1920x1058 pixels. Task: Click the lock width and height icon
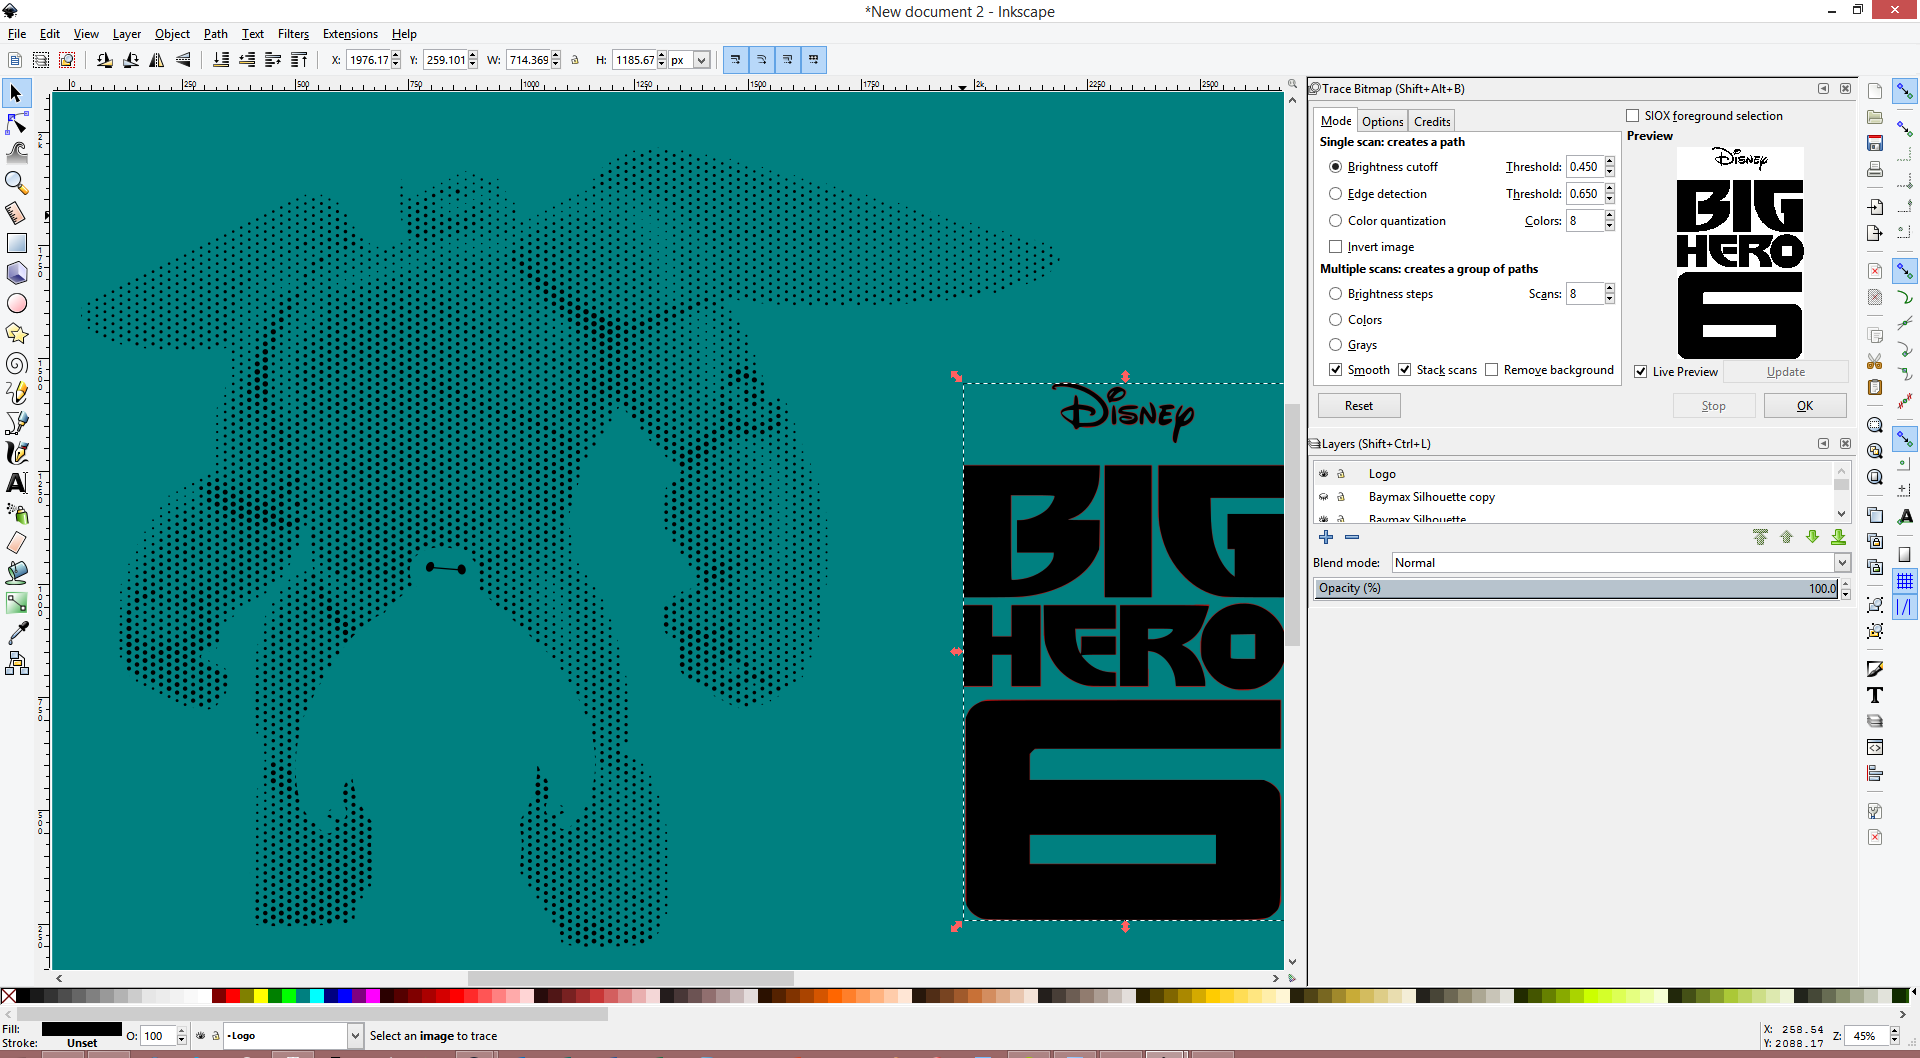tap(575, 60)
